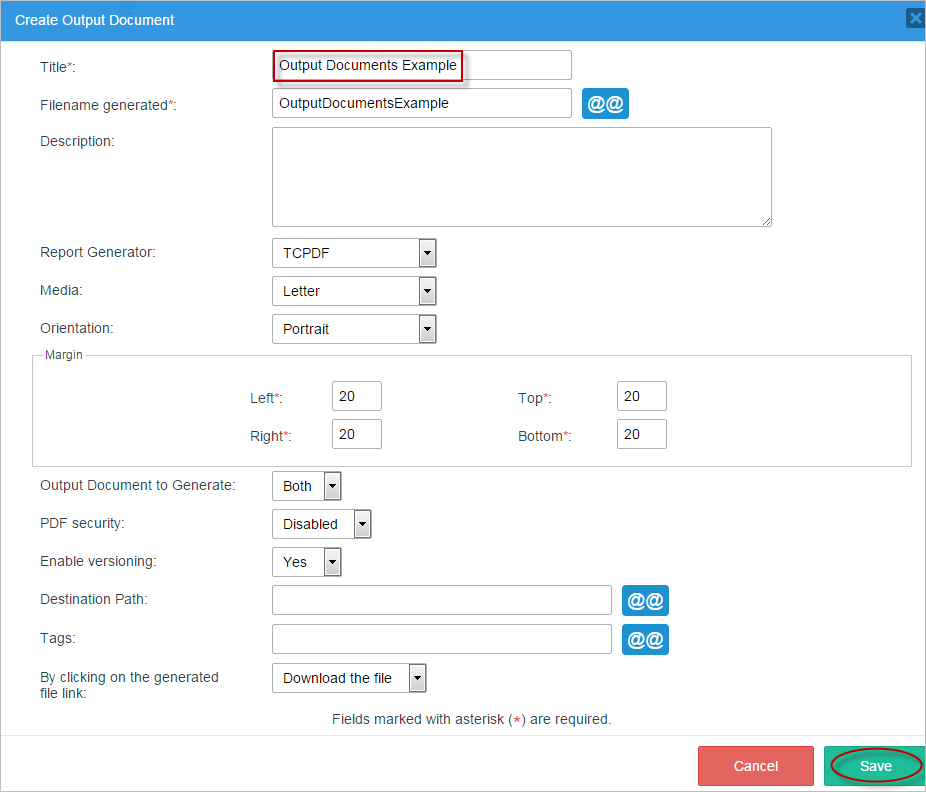Screen dimensions: 926x792
Task: Click into the Destination Path field
Action: (441, 600)
